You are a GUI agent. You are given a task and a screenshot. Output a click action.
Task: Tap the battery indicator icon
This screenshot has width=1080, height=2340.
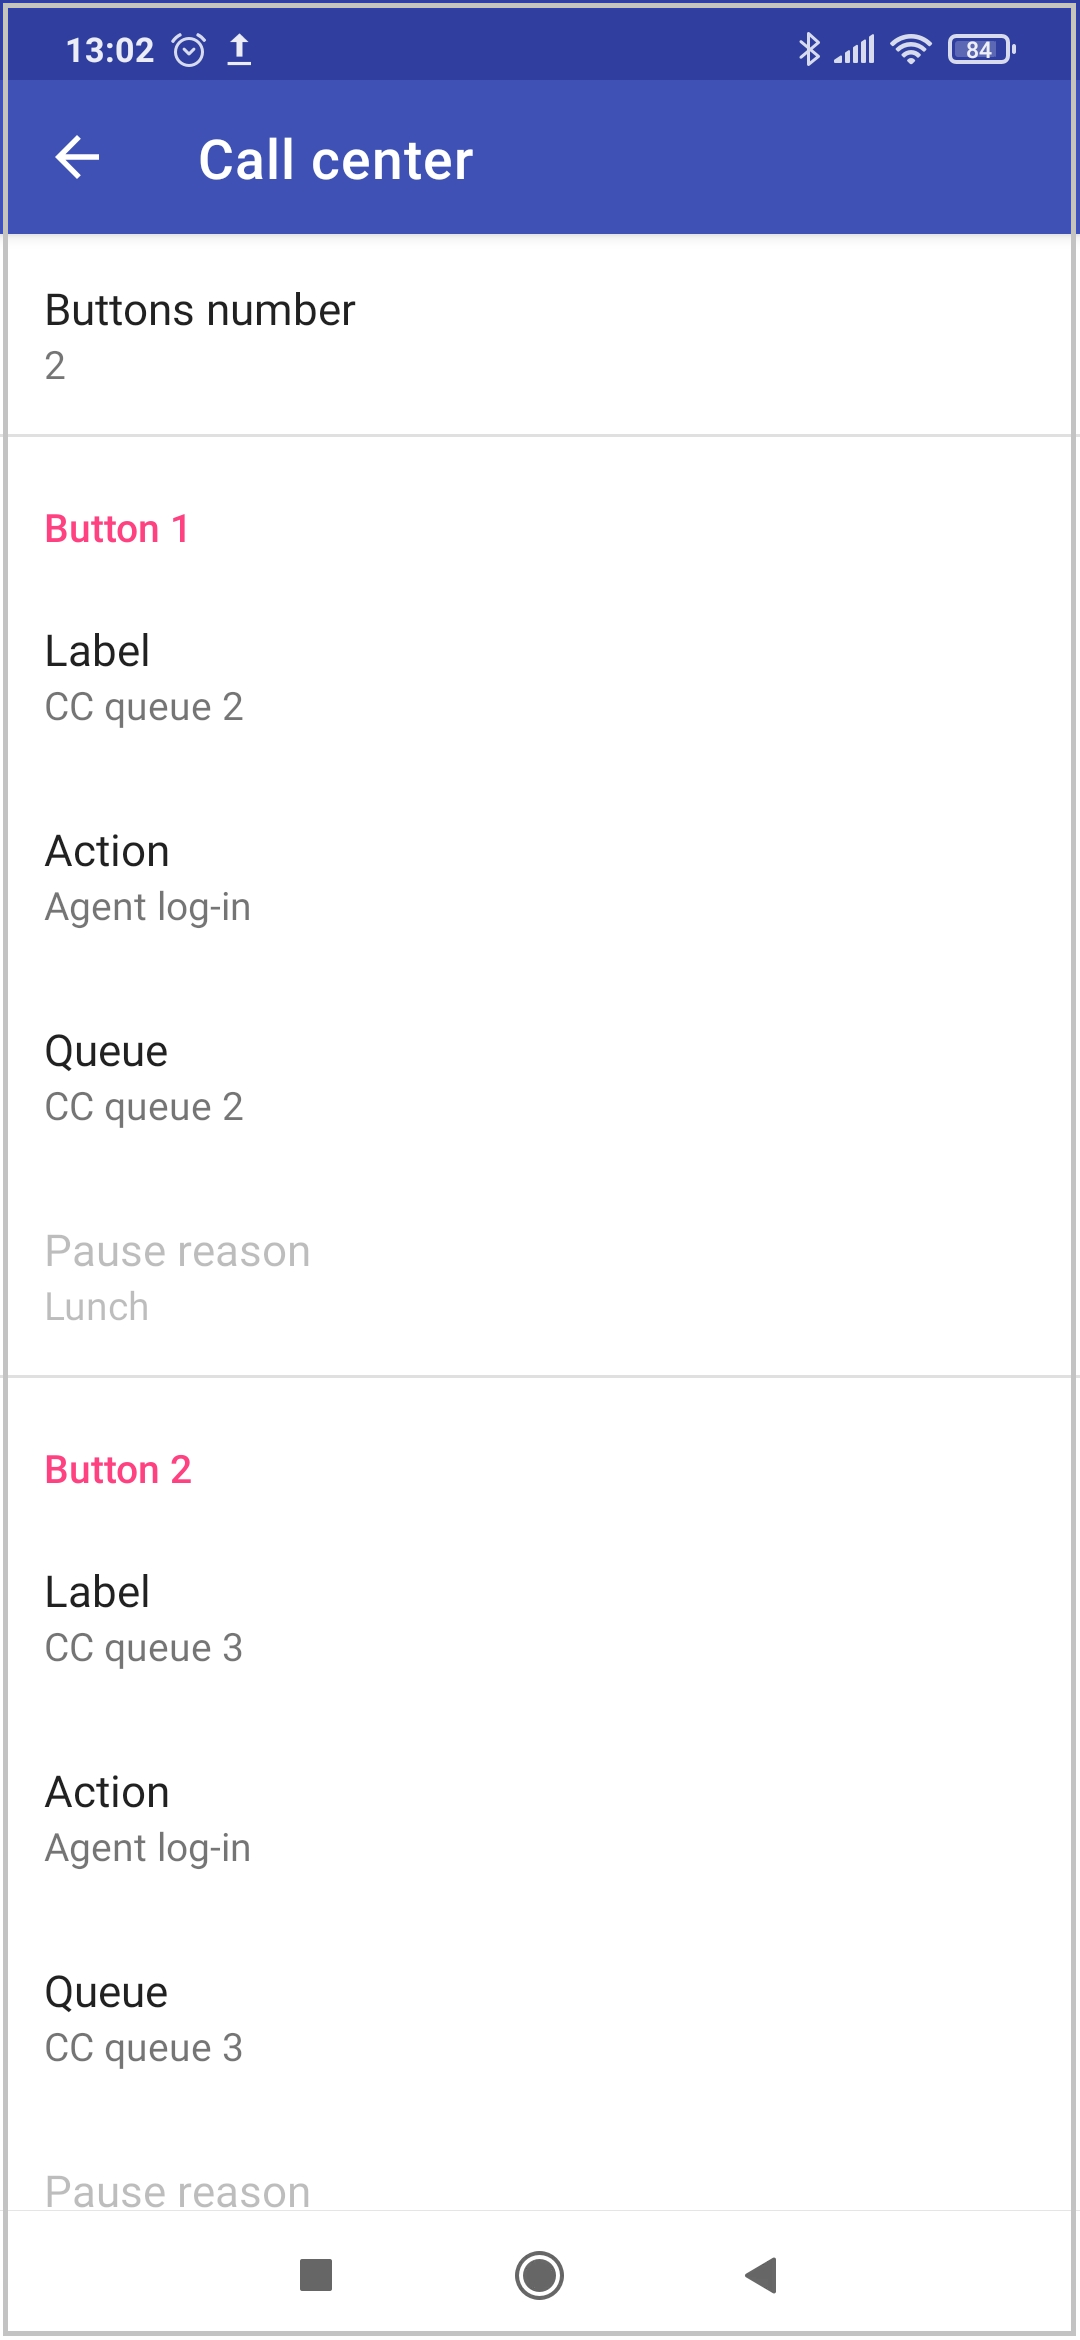pyautogui.click(x=981, y=49)
